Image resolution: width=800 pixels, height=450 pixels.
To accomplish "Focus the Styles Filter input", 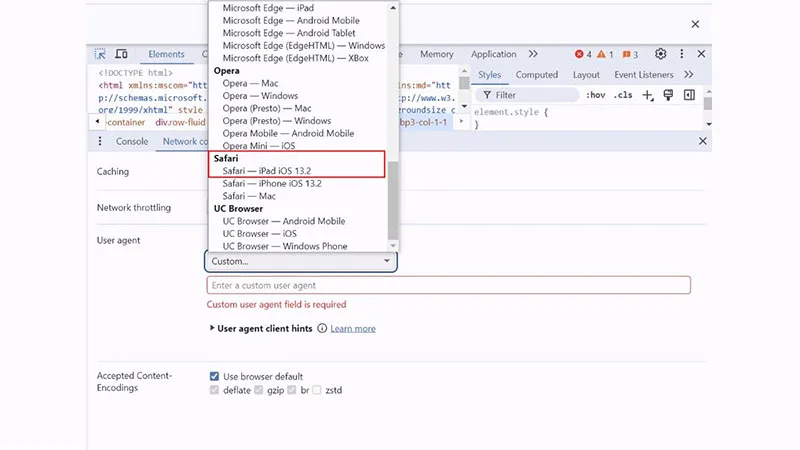I will [x=528, y=95].
